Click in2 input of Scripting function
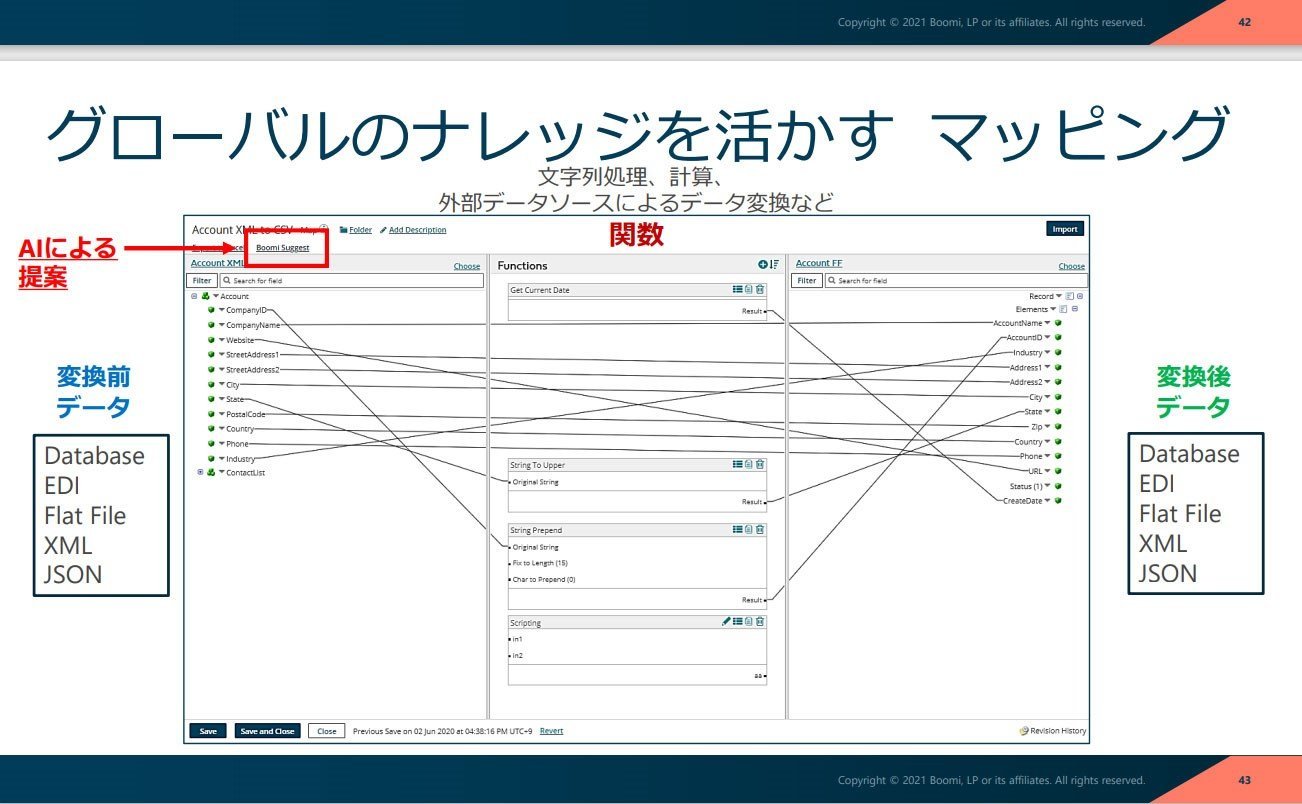 pyautogui.click(x=516, y=655)
